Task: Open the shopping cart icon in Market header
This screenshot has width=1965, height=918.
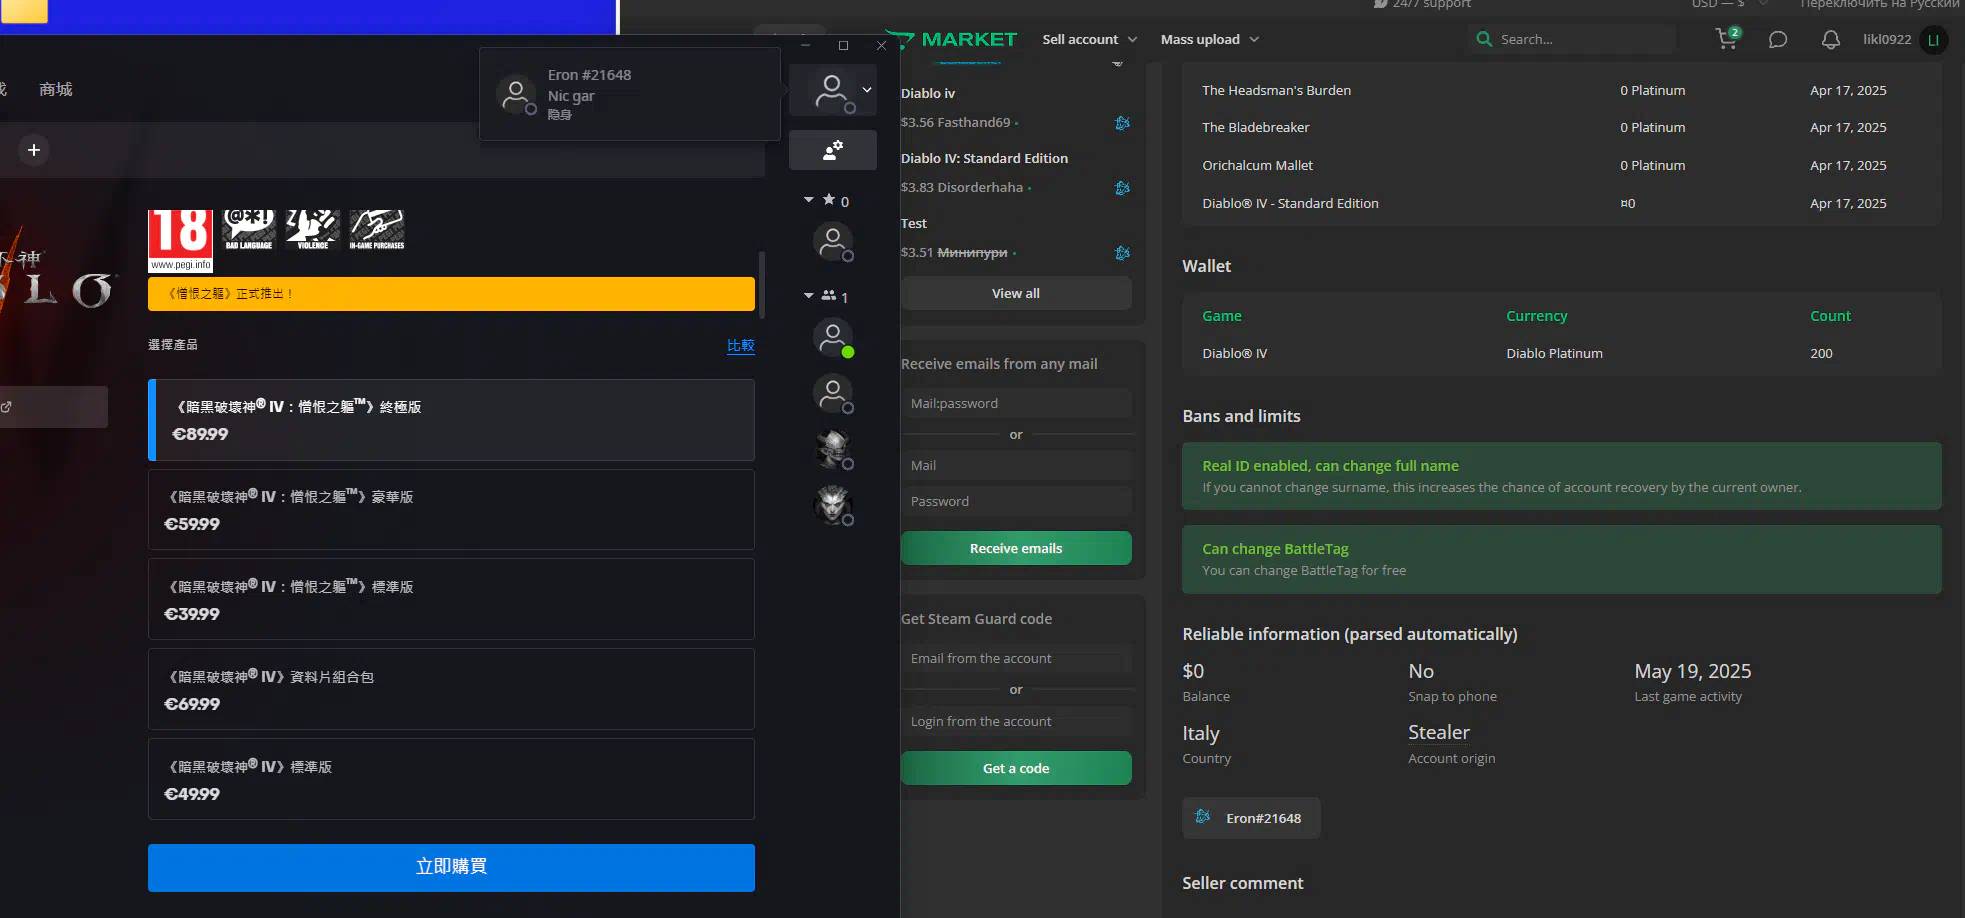Action: coord(1727,39)
